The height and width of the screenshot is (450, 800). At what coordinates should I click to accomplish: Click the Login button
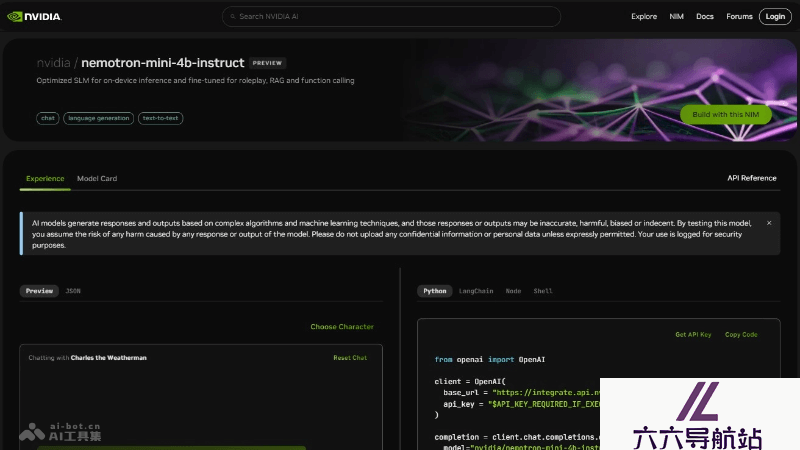pyautogui.click(x=775, y=16)
